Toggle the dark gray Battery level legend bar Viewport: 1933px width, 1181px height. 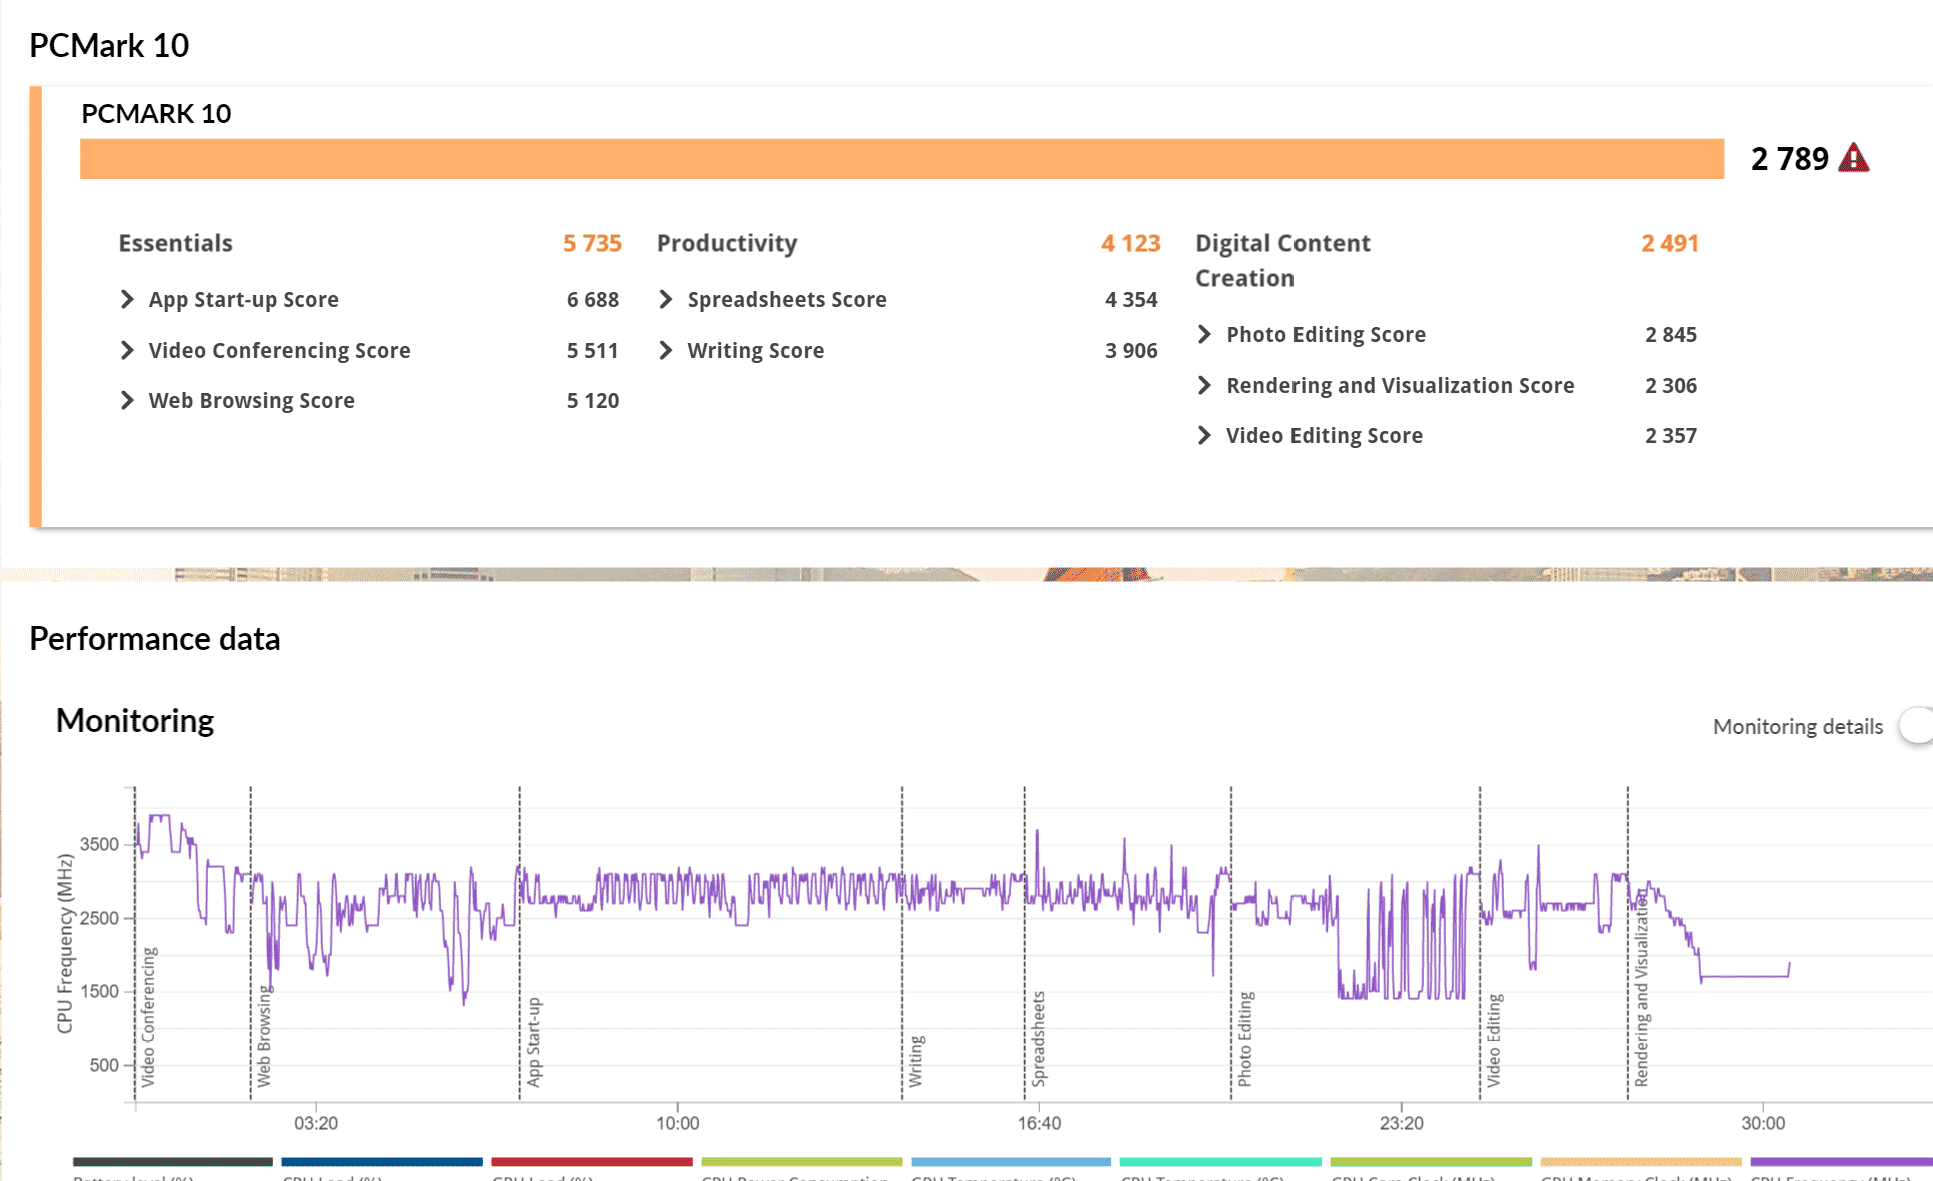(x=172, y=1162)
